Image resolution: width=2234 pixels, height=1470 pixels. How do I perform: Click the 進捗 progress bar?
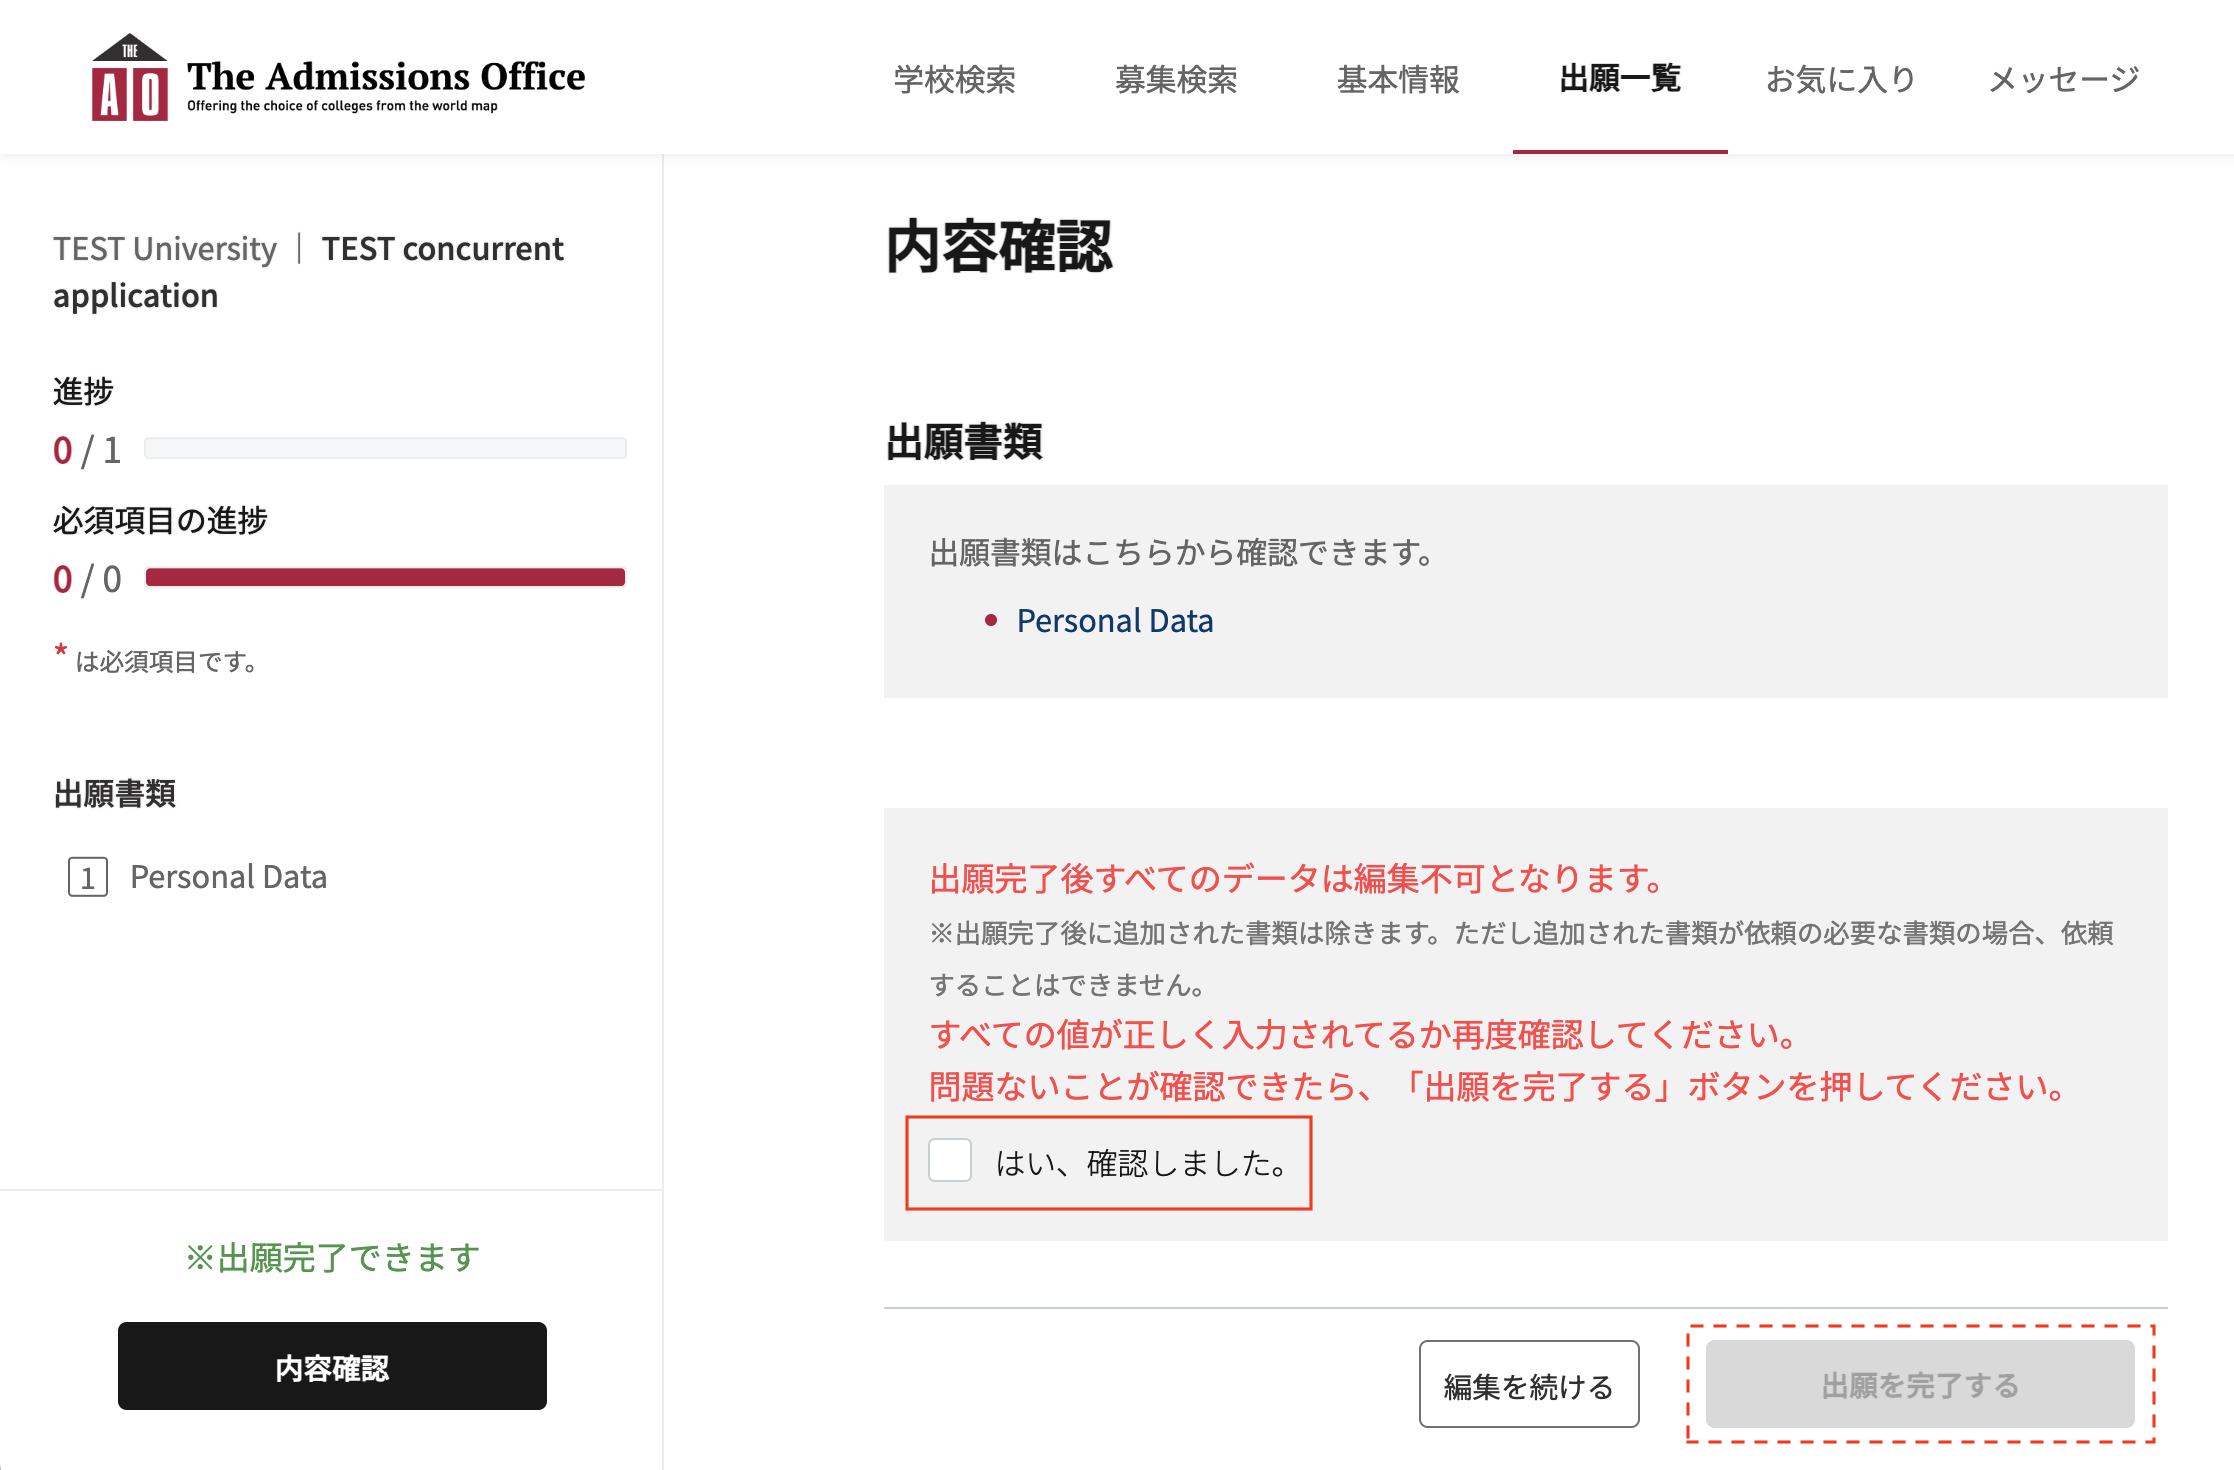click(x=385, y=448)
